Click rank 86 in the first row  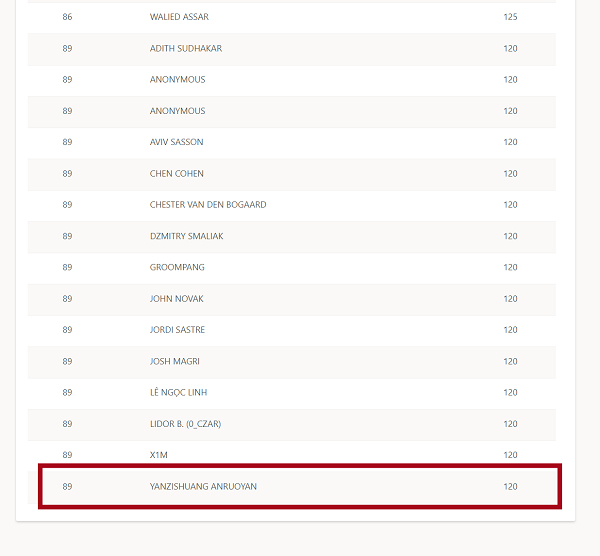pos(67,17)
